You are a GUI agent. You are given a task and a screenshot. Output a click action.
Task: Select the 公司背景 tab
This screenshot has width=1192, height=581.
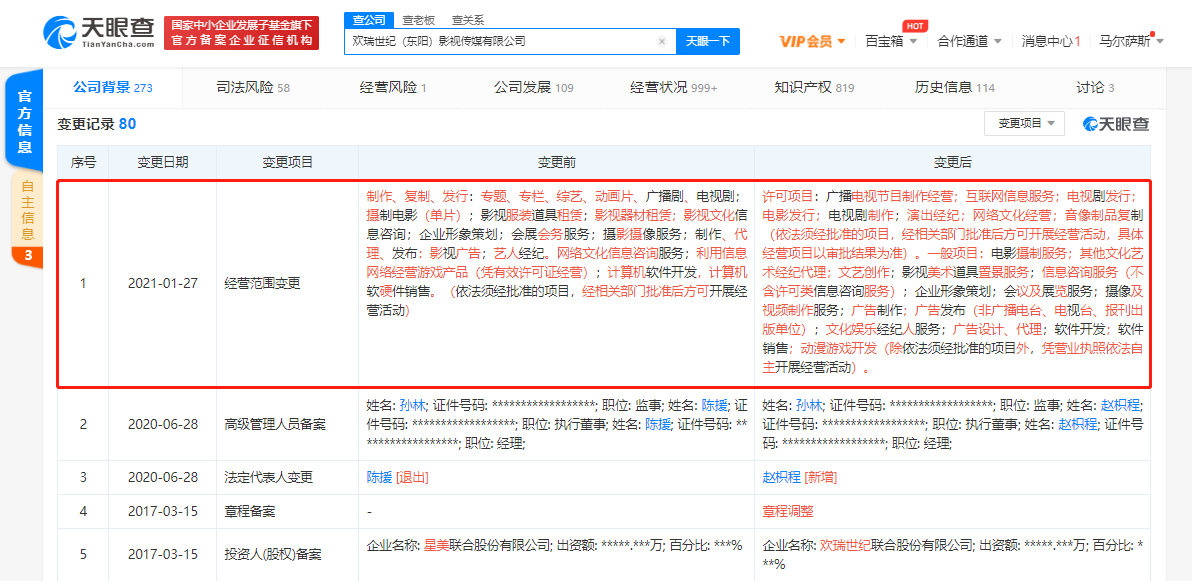point(113,87)
